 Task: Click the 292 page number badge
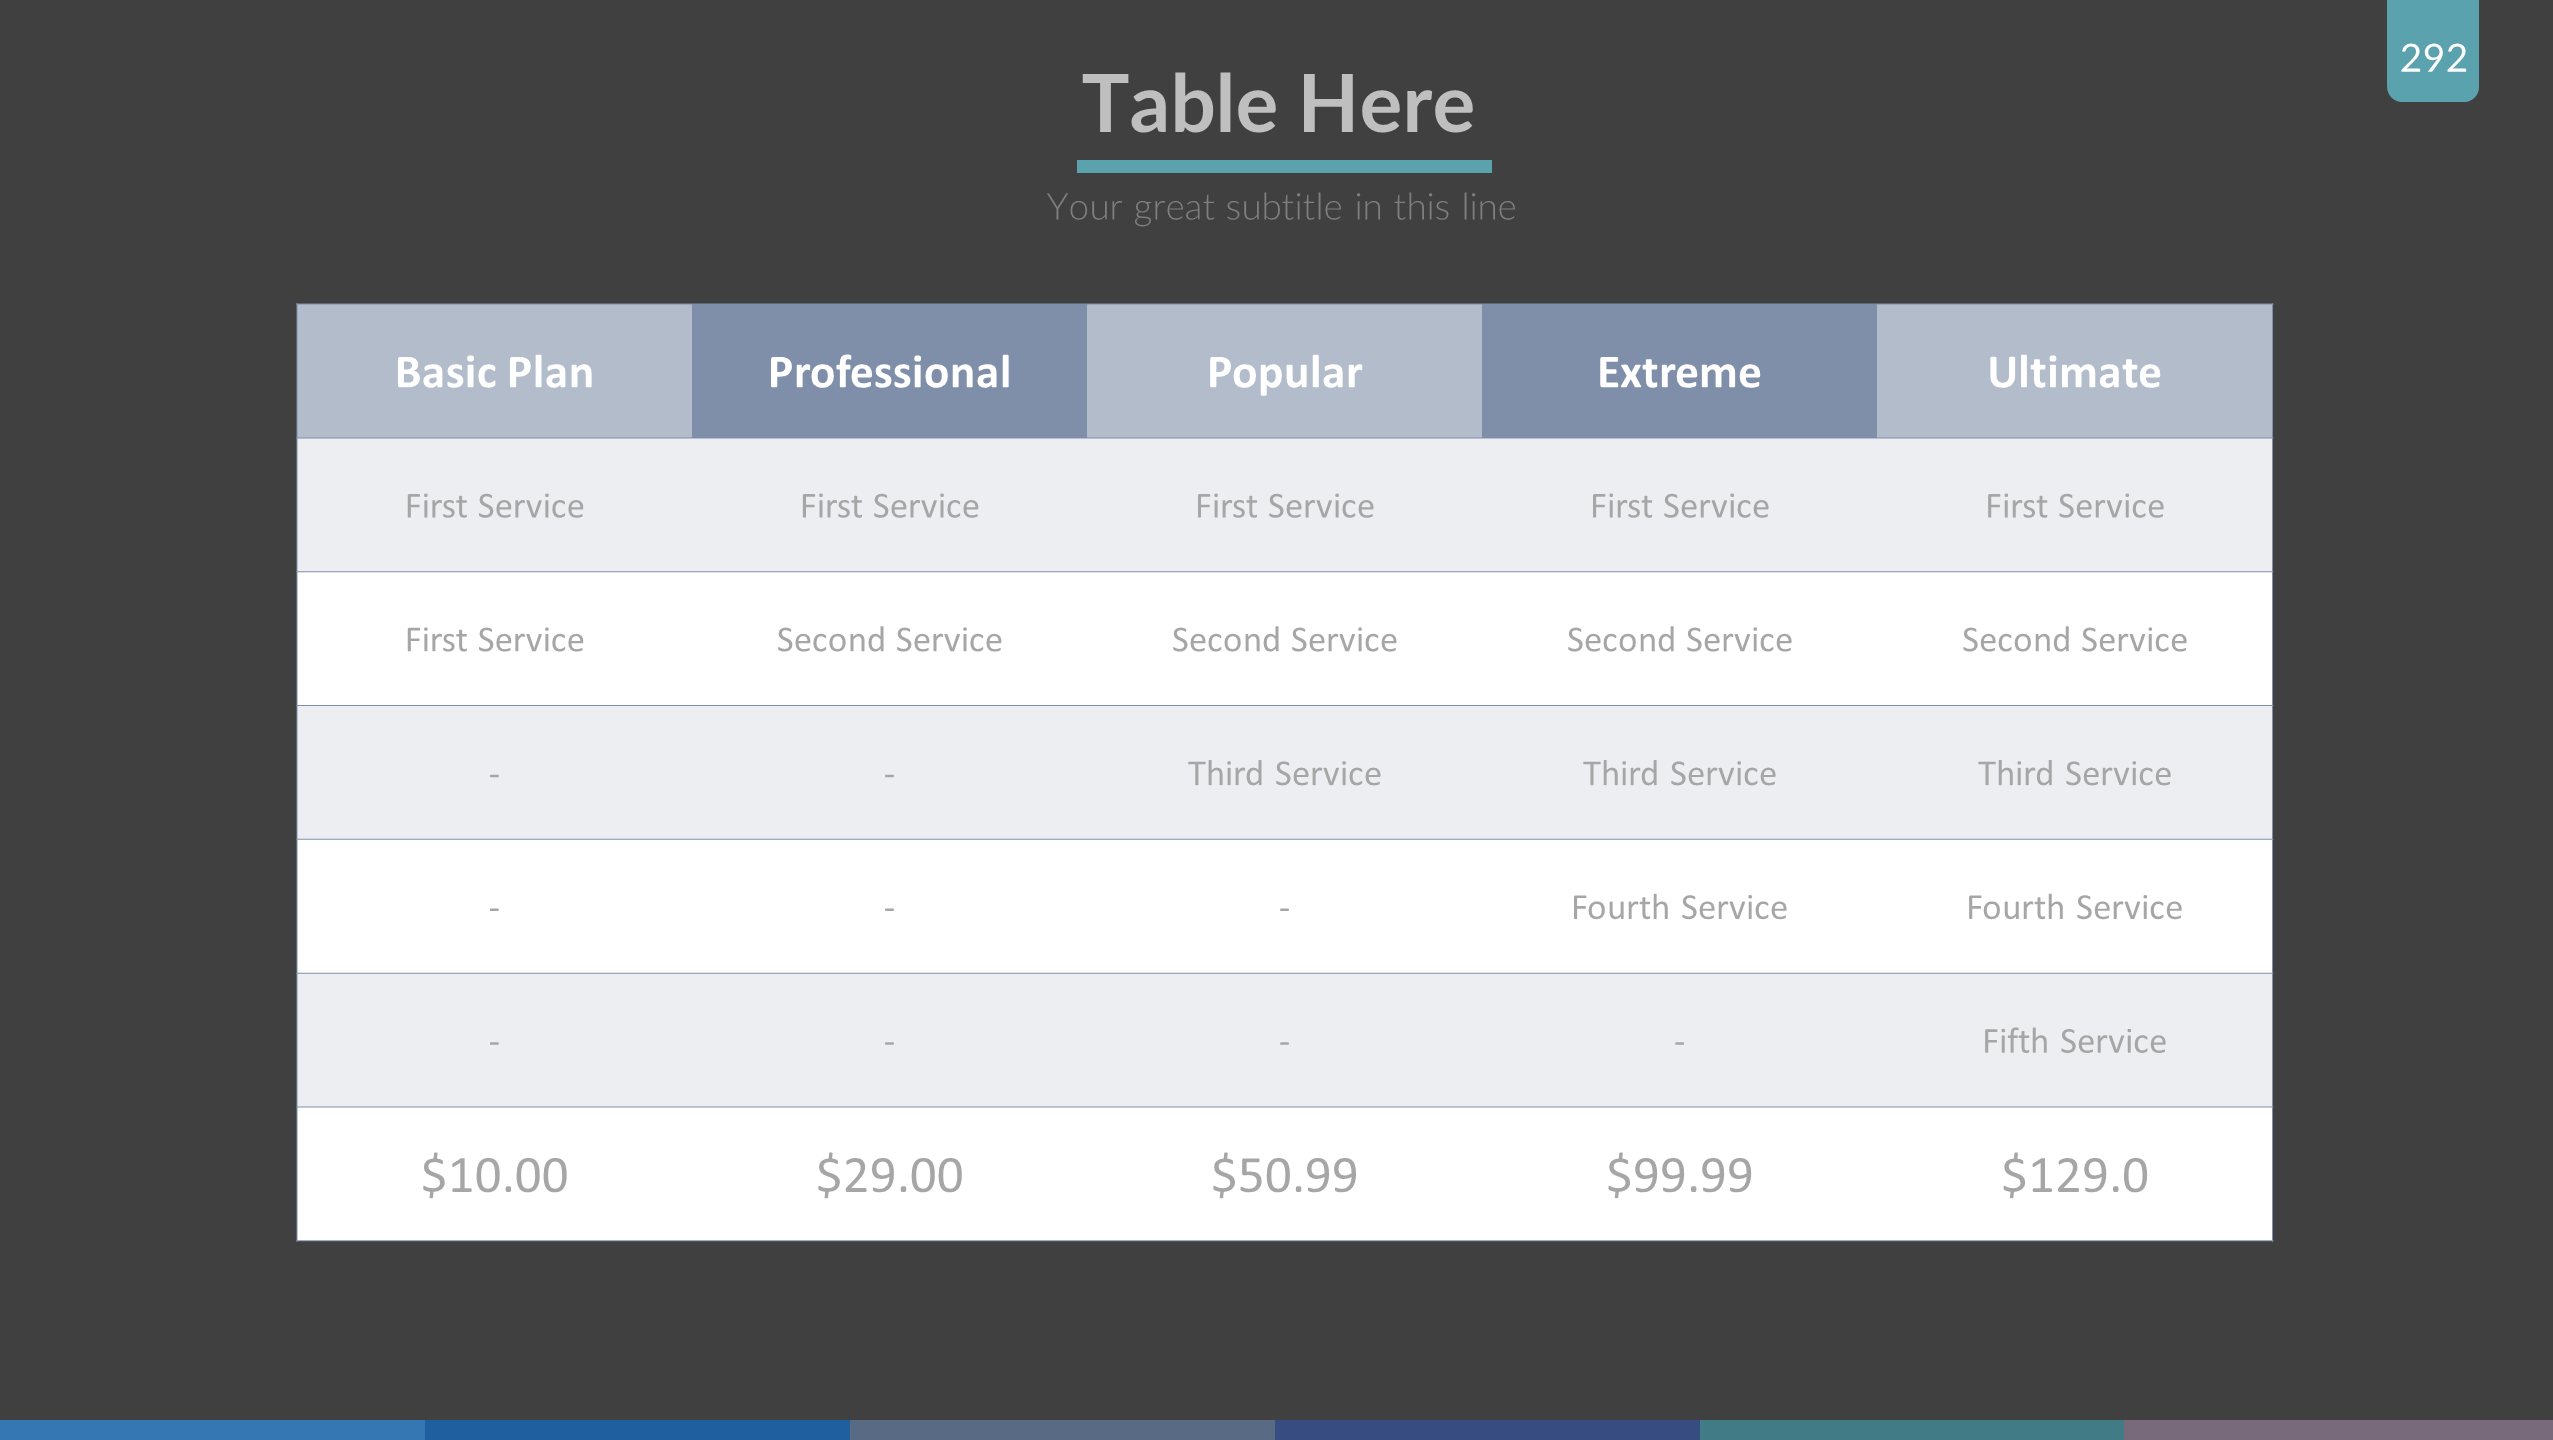click(2432, 57)
